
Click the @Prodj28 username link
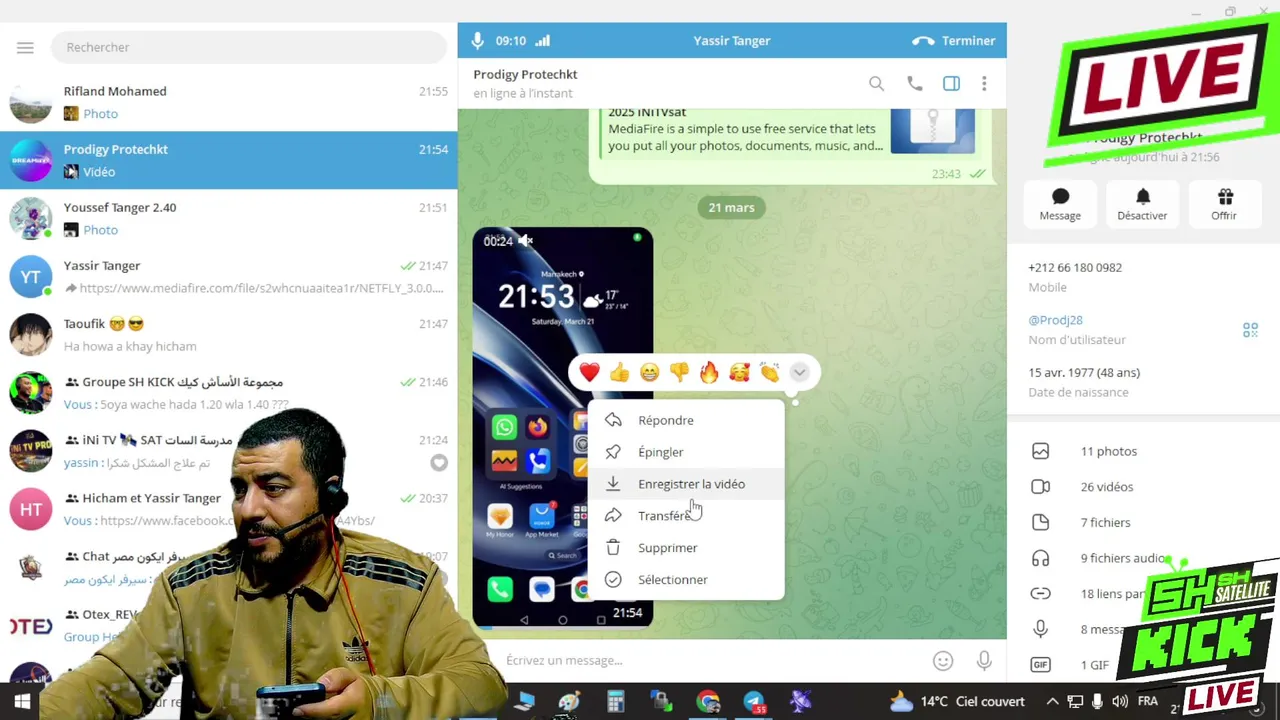click(x=1055, y=320)
